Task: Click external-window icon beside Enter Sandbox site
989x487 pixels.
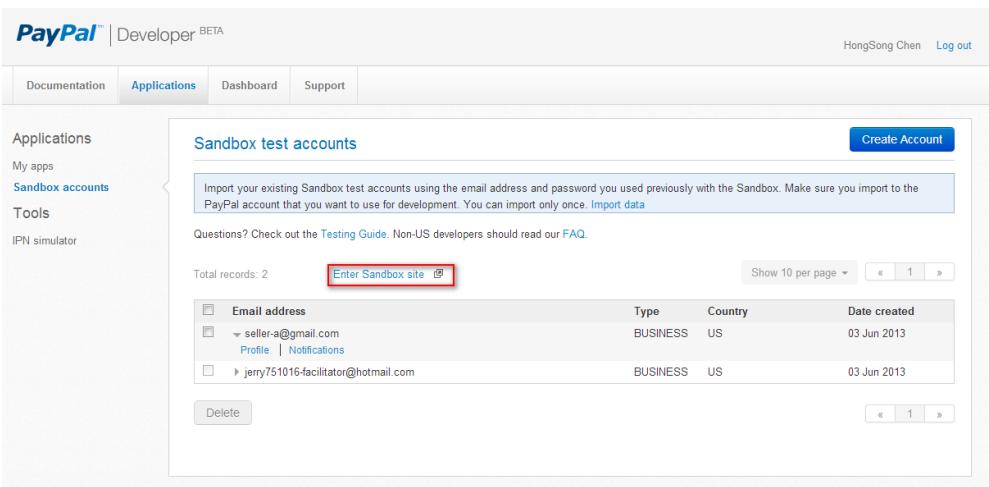Action: (438, 274)
